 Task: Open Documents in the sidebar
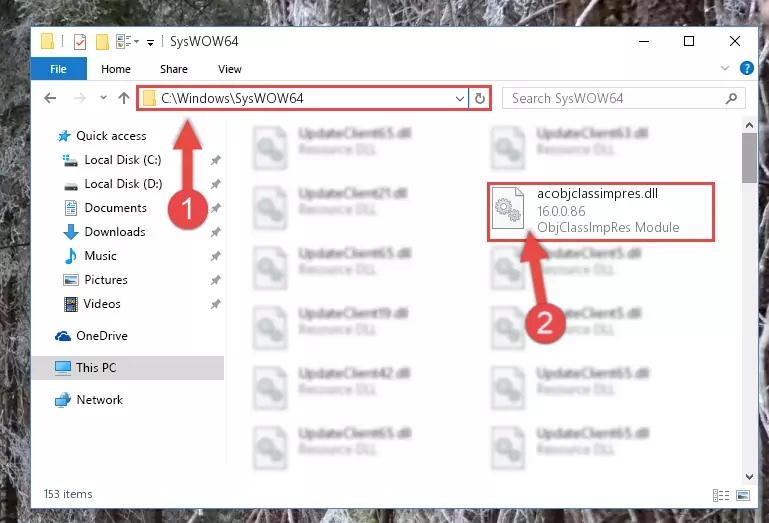(115, 208)
